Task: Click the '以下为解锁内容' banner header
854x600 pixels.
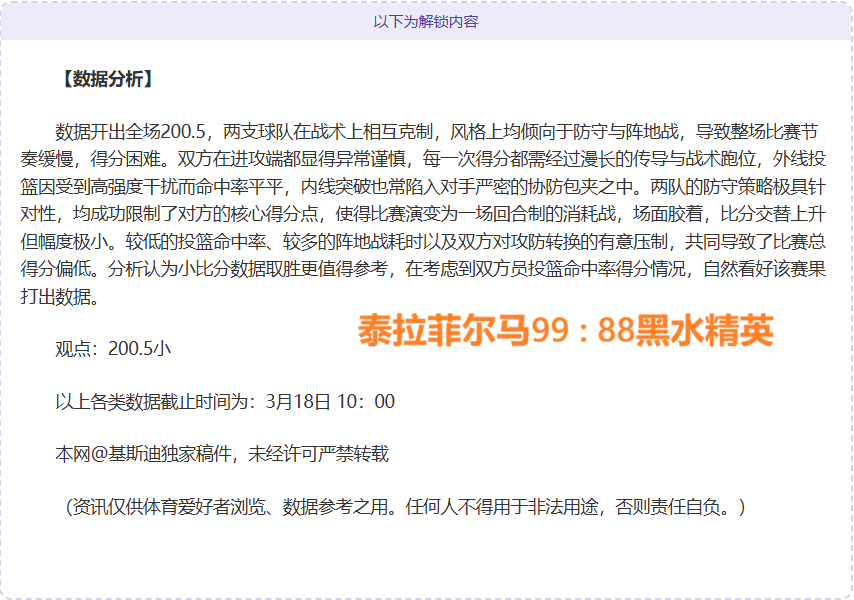Action: click(x=426, y=21)
